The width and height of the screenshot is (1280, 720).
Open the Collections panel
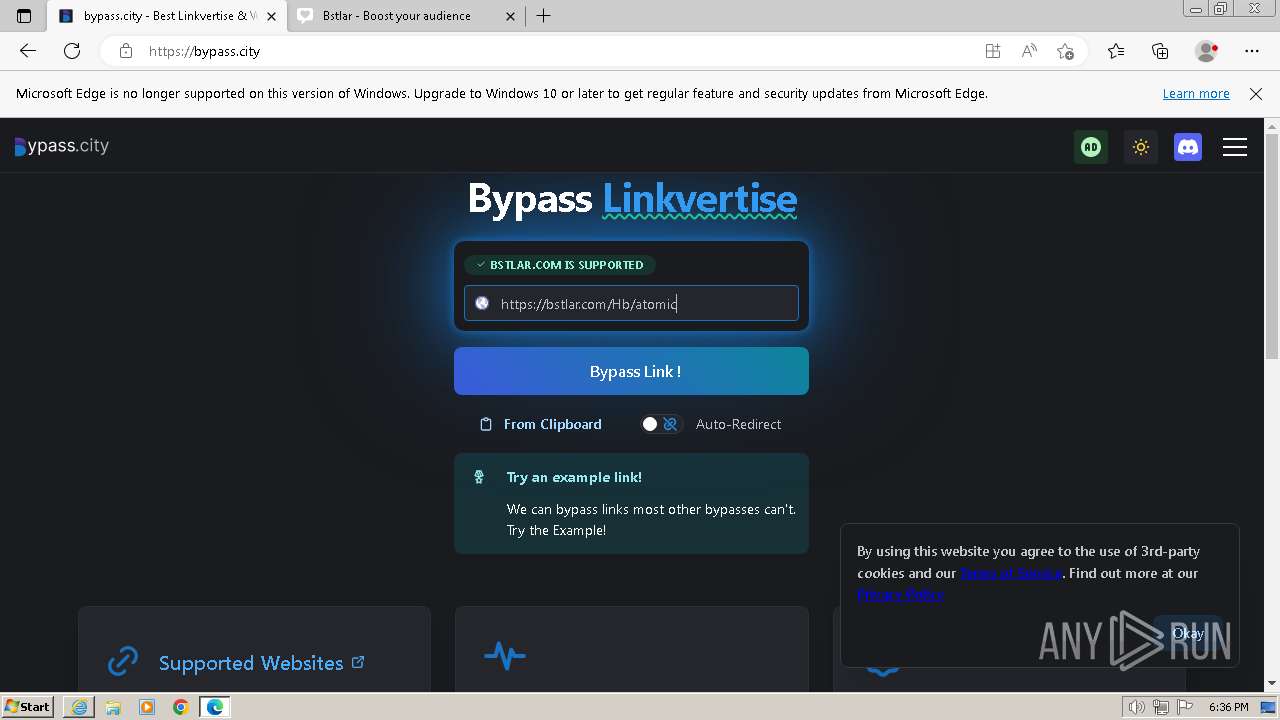click(1160, 51)
